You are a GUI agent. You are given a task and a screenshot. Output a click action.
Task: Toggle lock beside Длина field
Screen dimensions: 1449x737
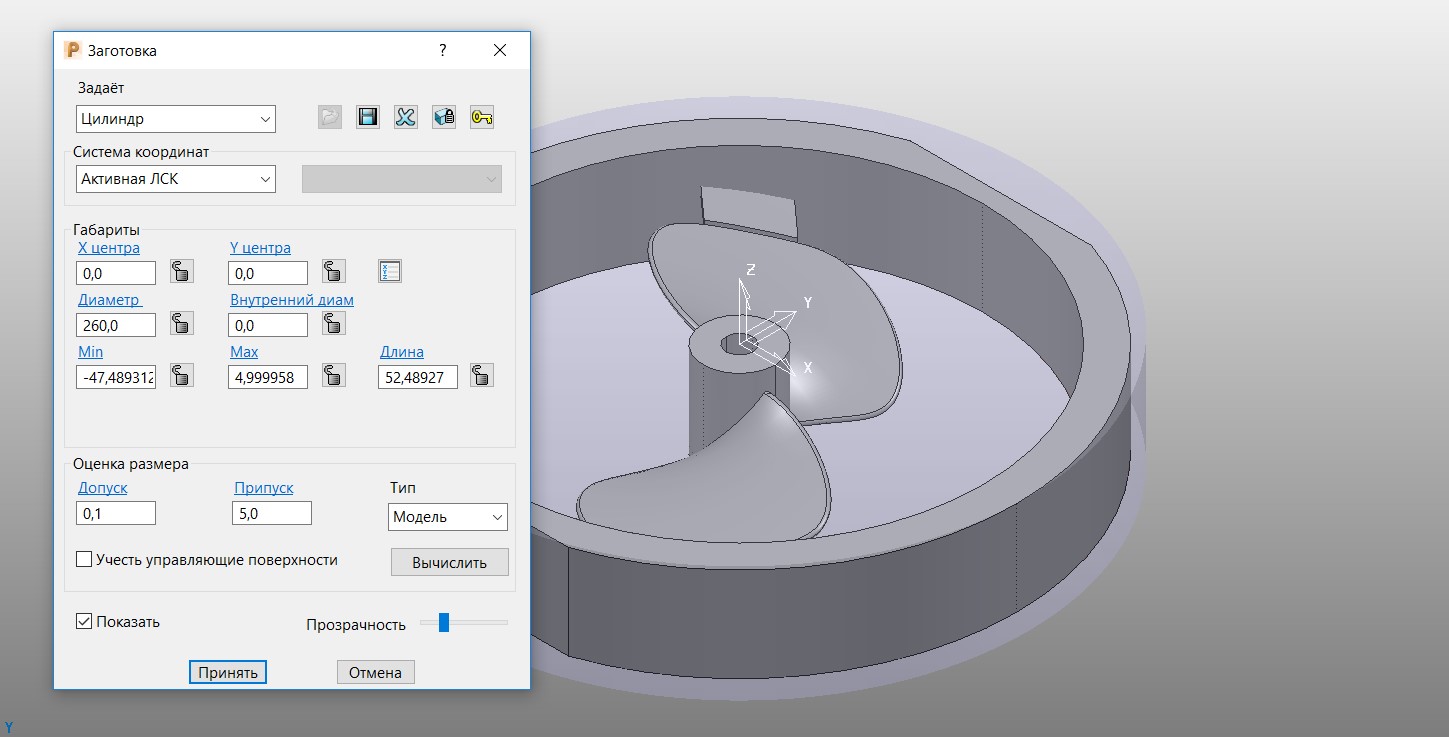[x=481, y=376]
